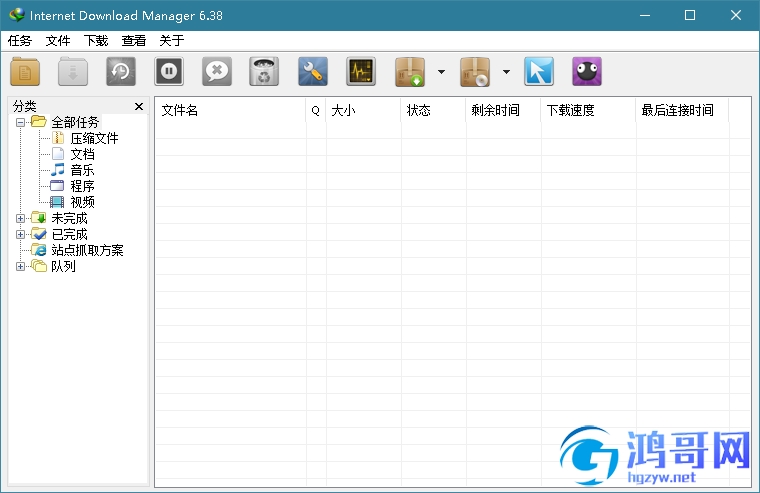Sort by the 文件名 column header
Image resolution: width=760 pixels, height=493 pixels.
click(230, 111)
